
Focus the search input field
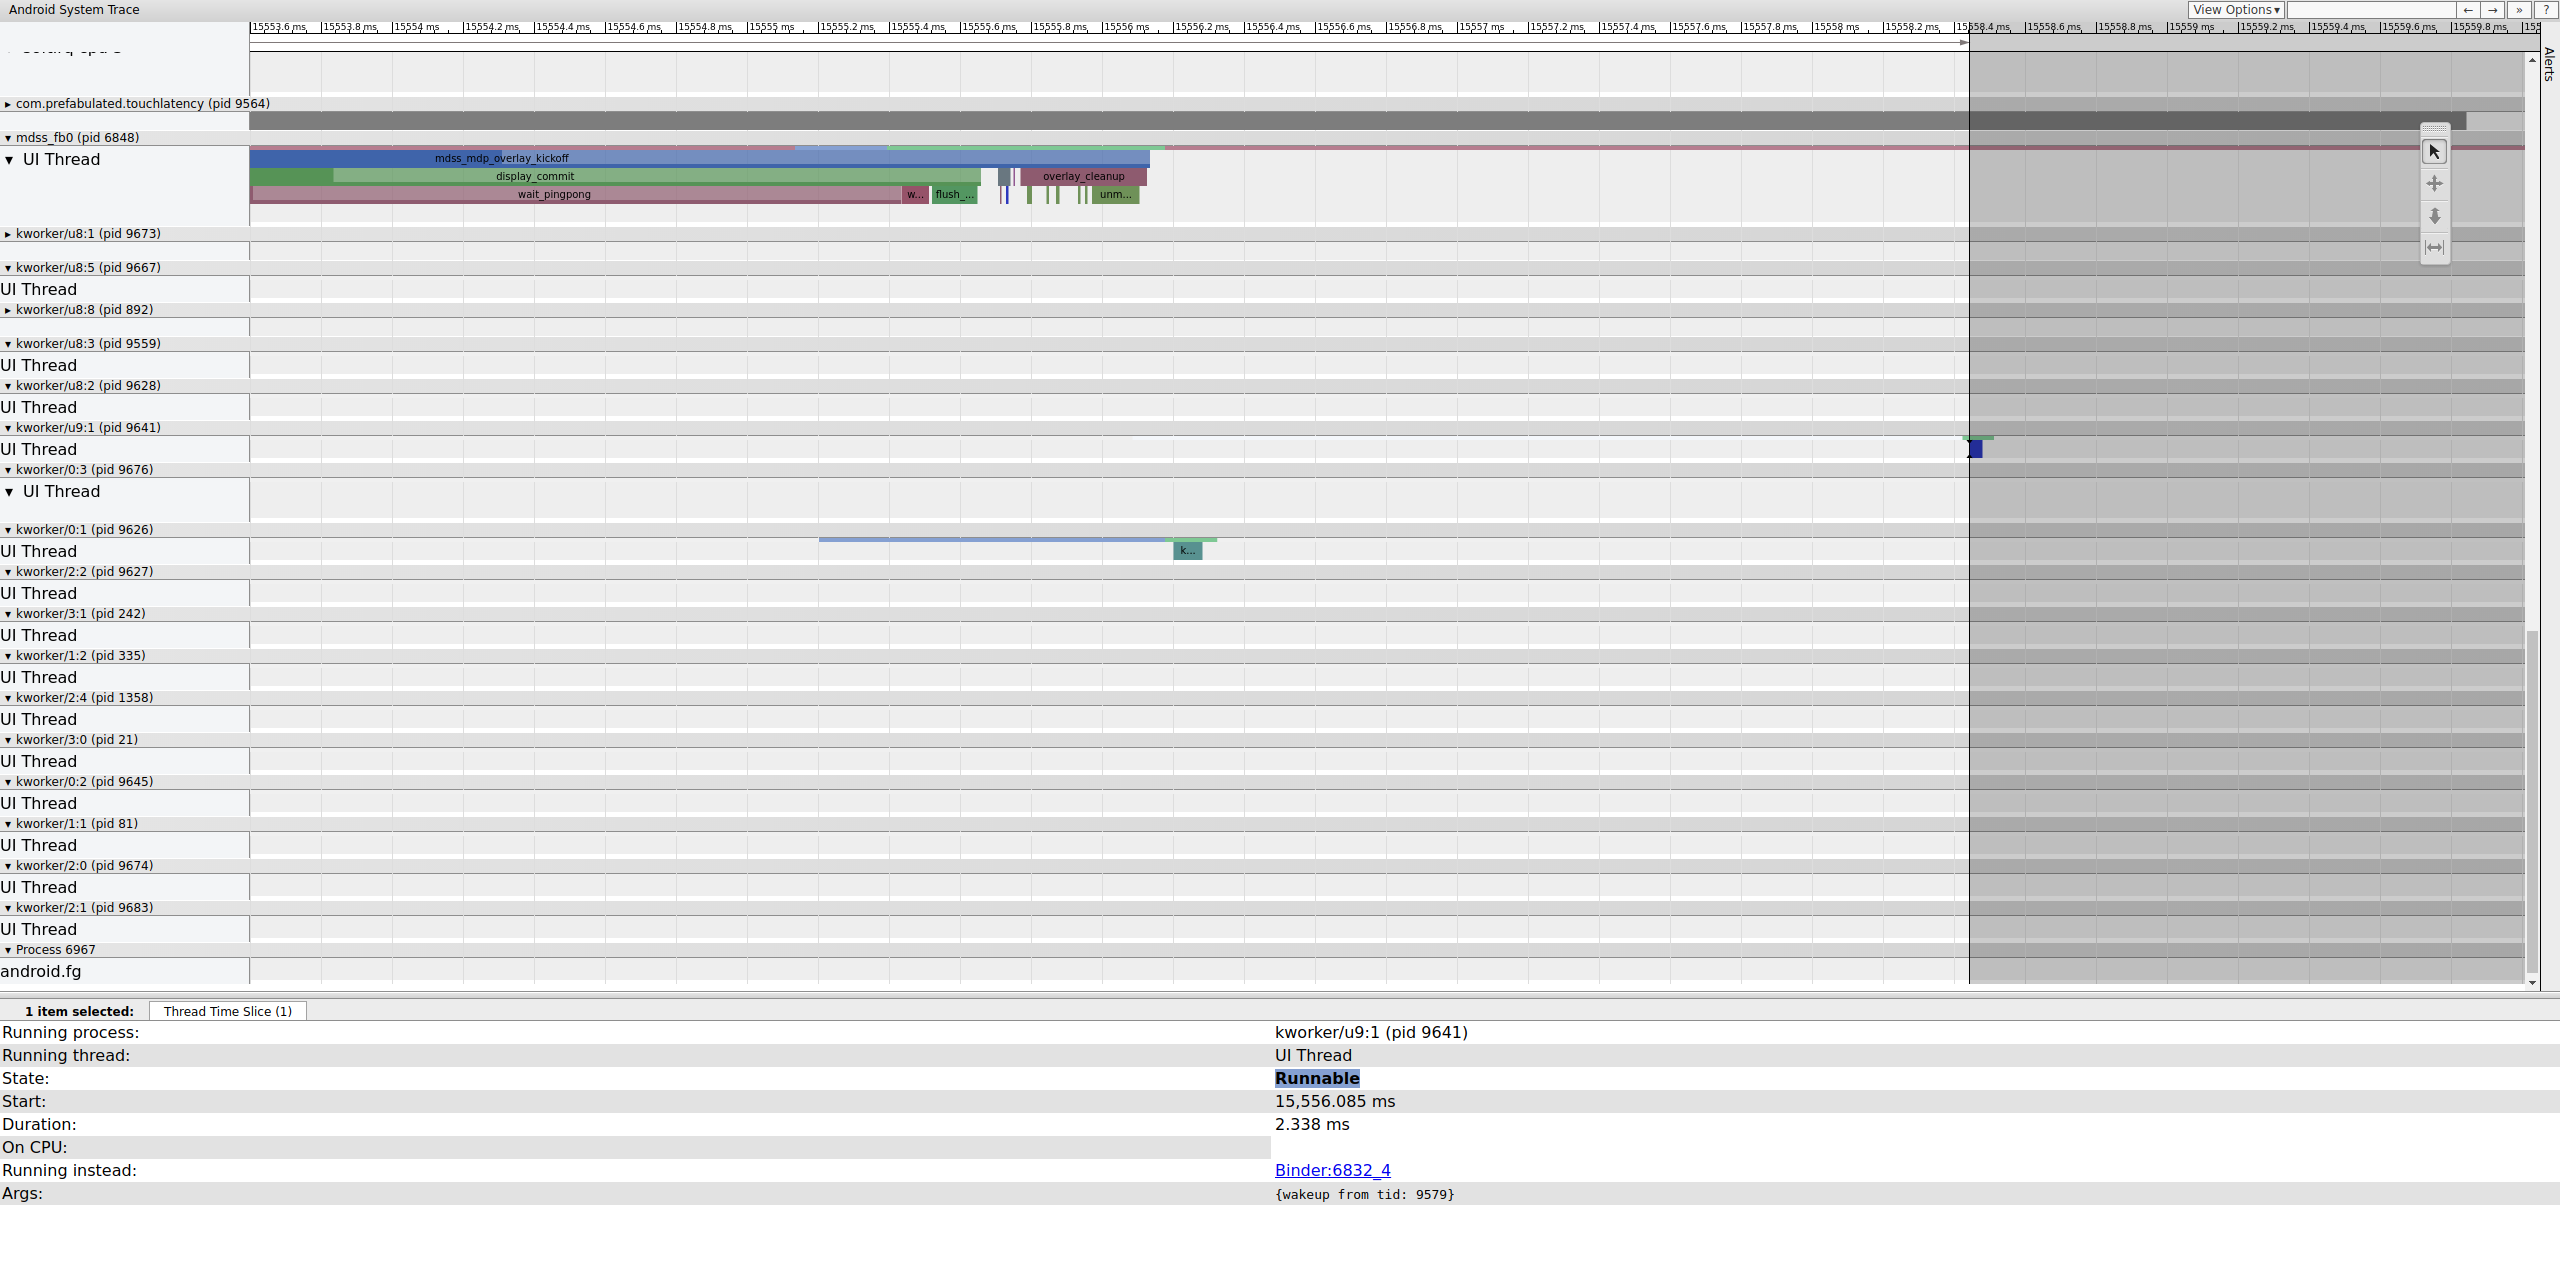pyautogui.click(x=2370, y=10)
